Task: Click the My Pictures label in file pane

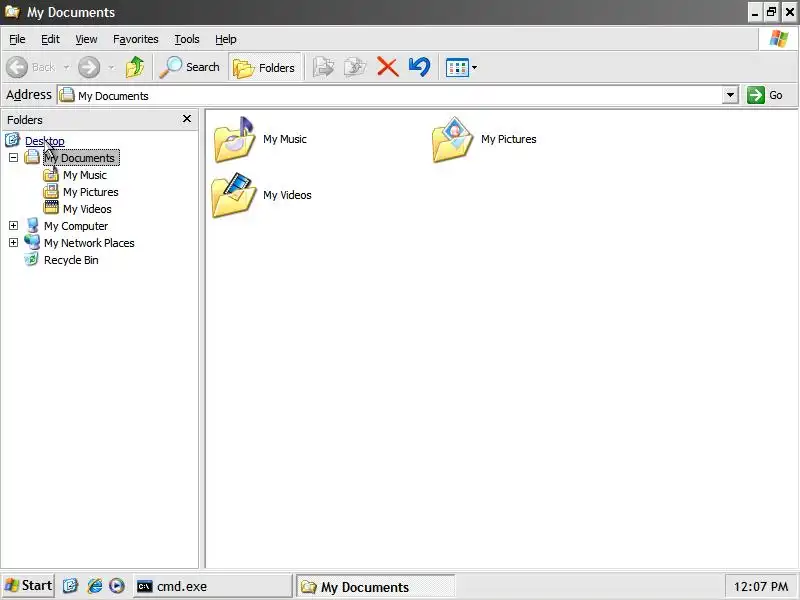Action: [509, 139]
